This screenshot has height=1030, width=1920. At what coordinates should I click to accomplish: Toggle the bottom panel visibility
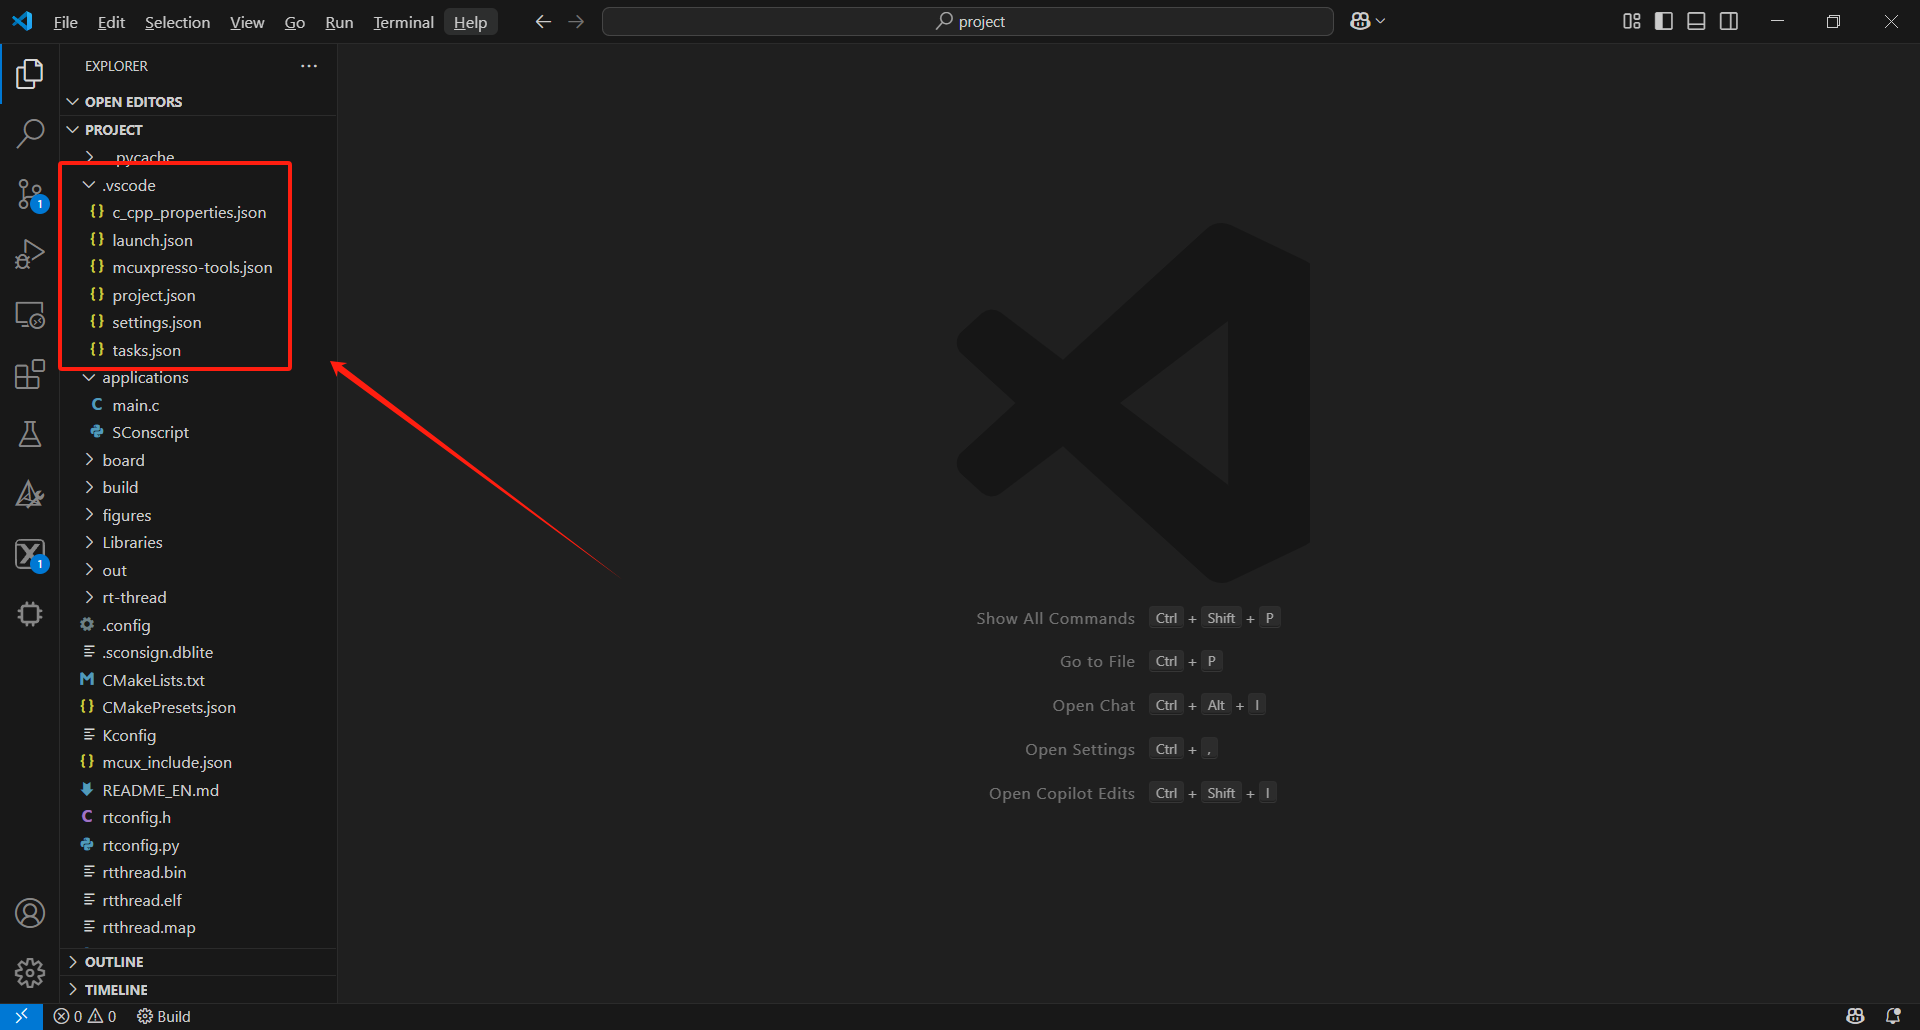[1696, 21]
